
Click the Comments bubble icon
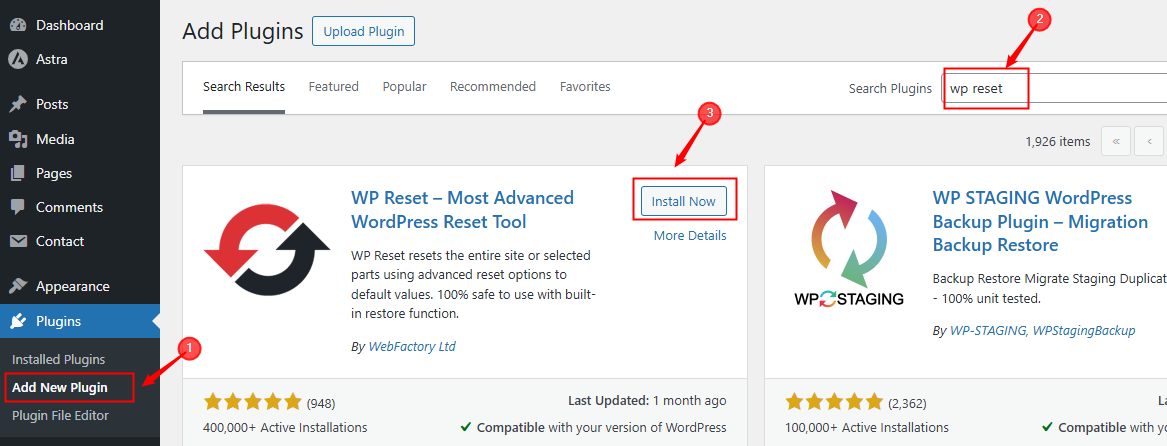point(18,207)
